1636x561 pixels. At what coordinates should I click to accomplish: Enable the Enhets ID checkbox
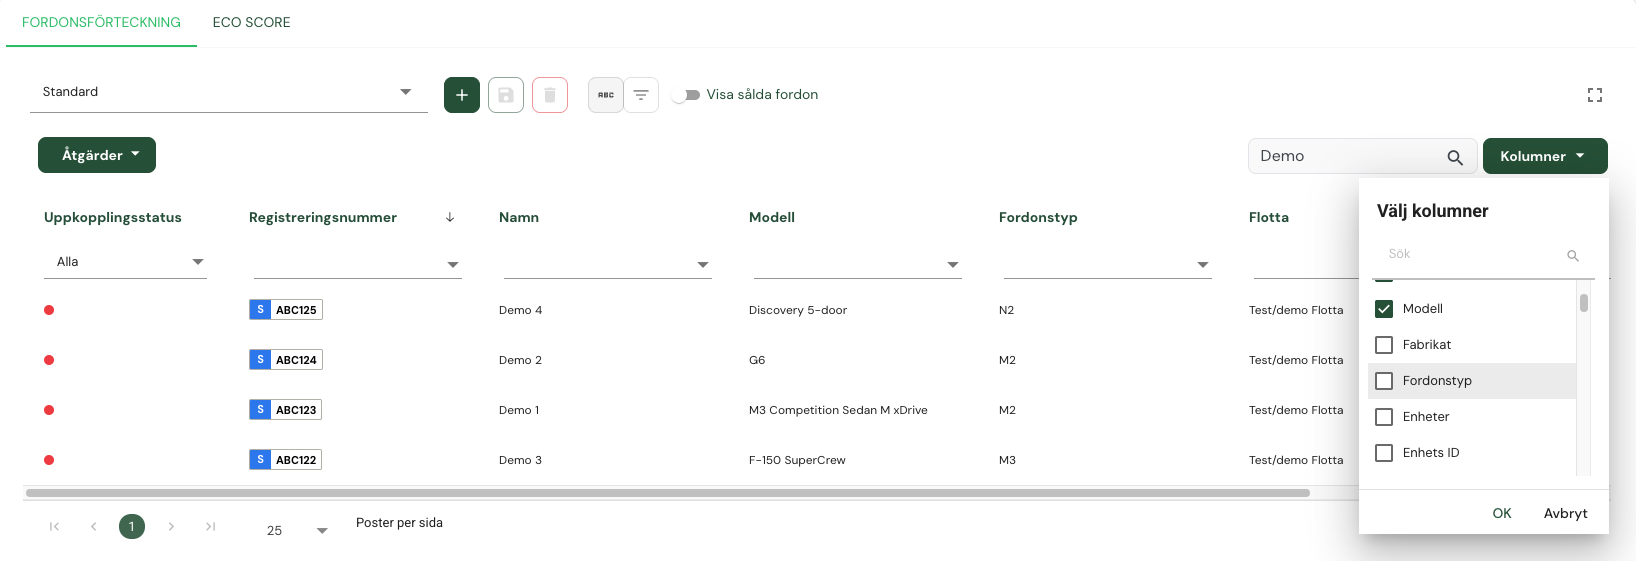coord(1384,453)
